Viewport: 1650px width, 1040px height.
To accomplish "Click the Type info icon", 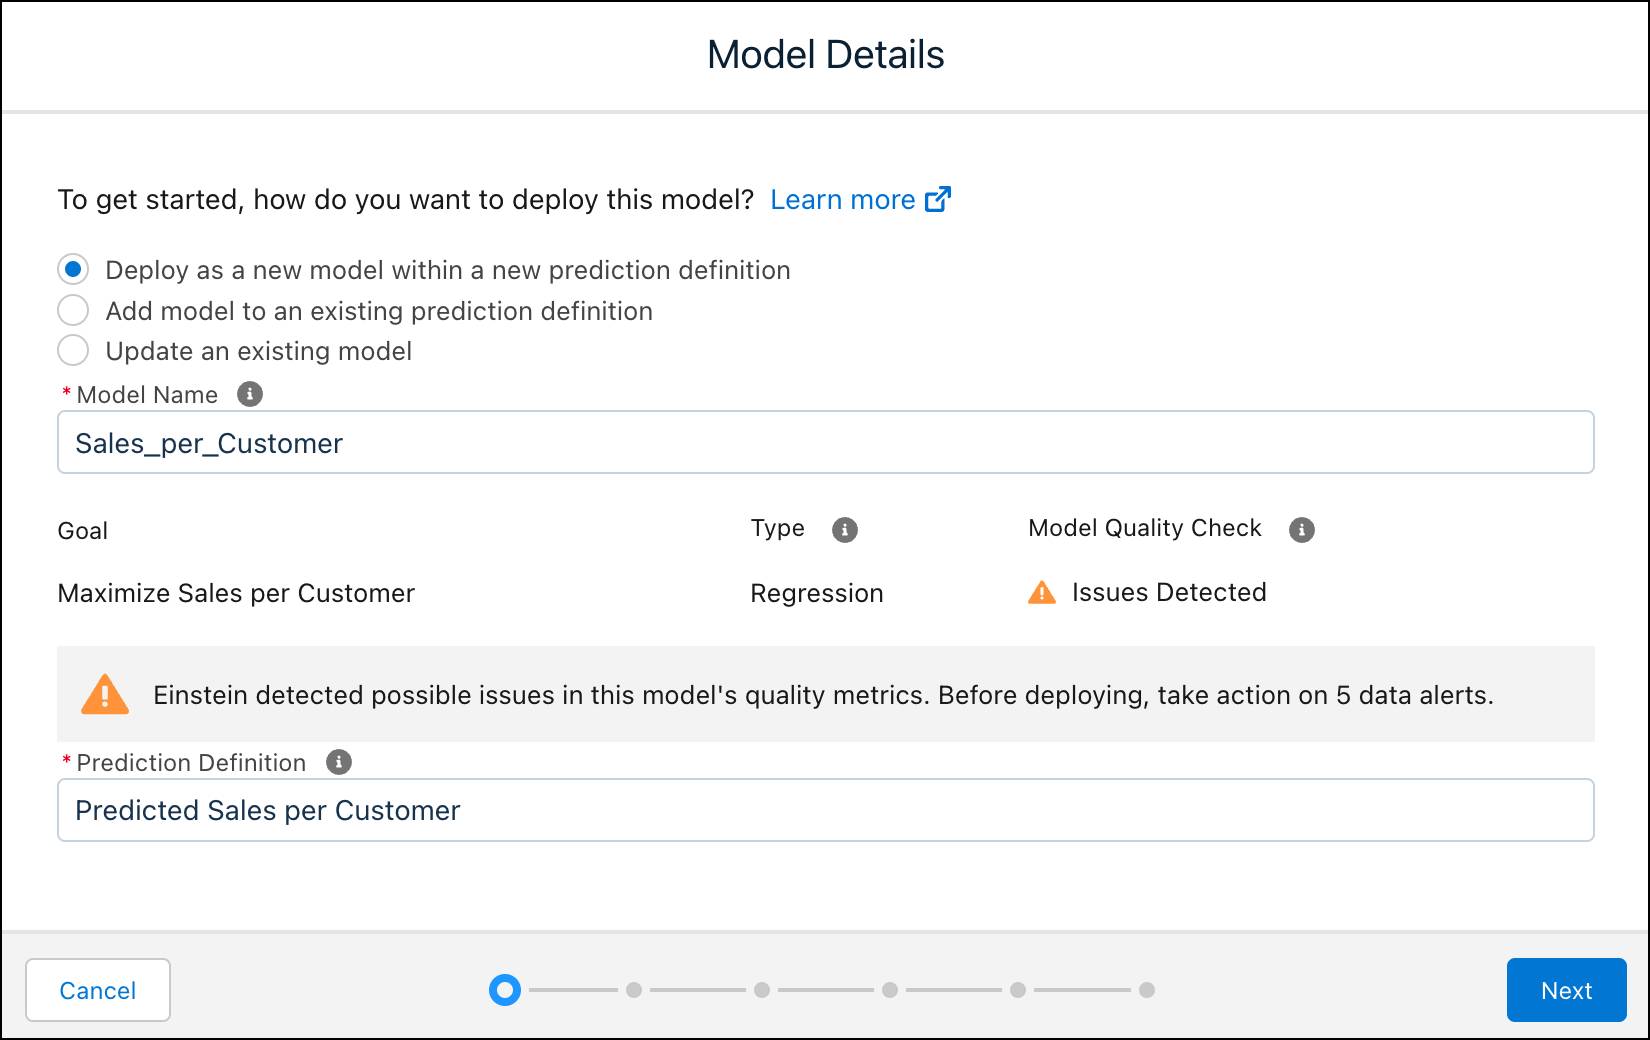I will click(x=845, y=529).
